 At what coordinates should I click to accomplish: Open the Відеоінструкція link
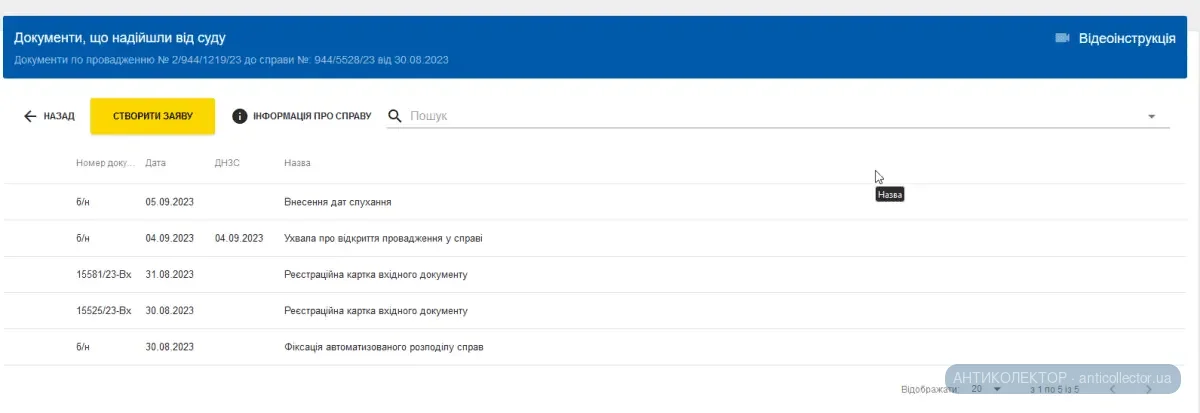(1126, 38)
